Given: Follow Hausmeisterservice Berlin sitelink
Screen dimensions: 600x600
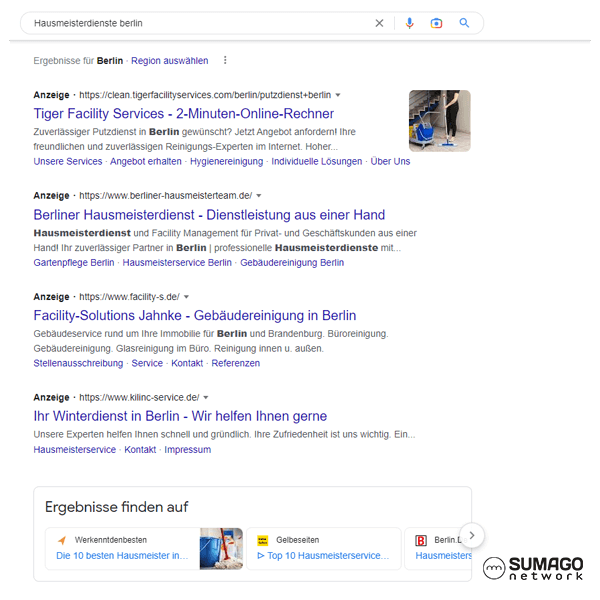Looking at the screenshot, I should [177, 262].
